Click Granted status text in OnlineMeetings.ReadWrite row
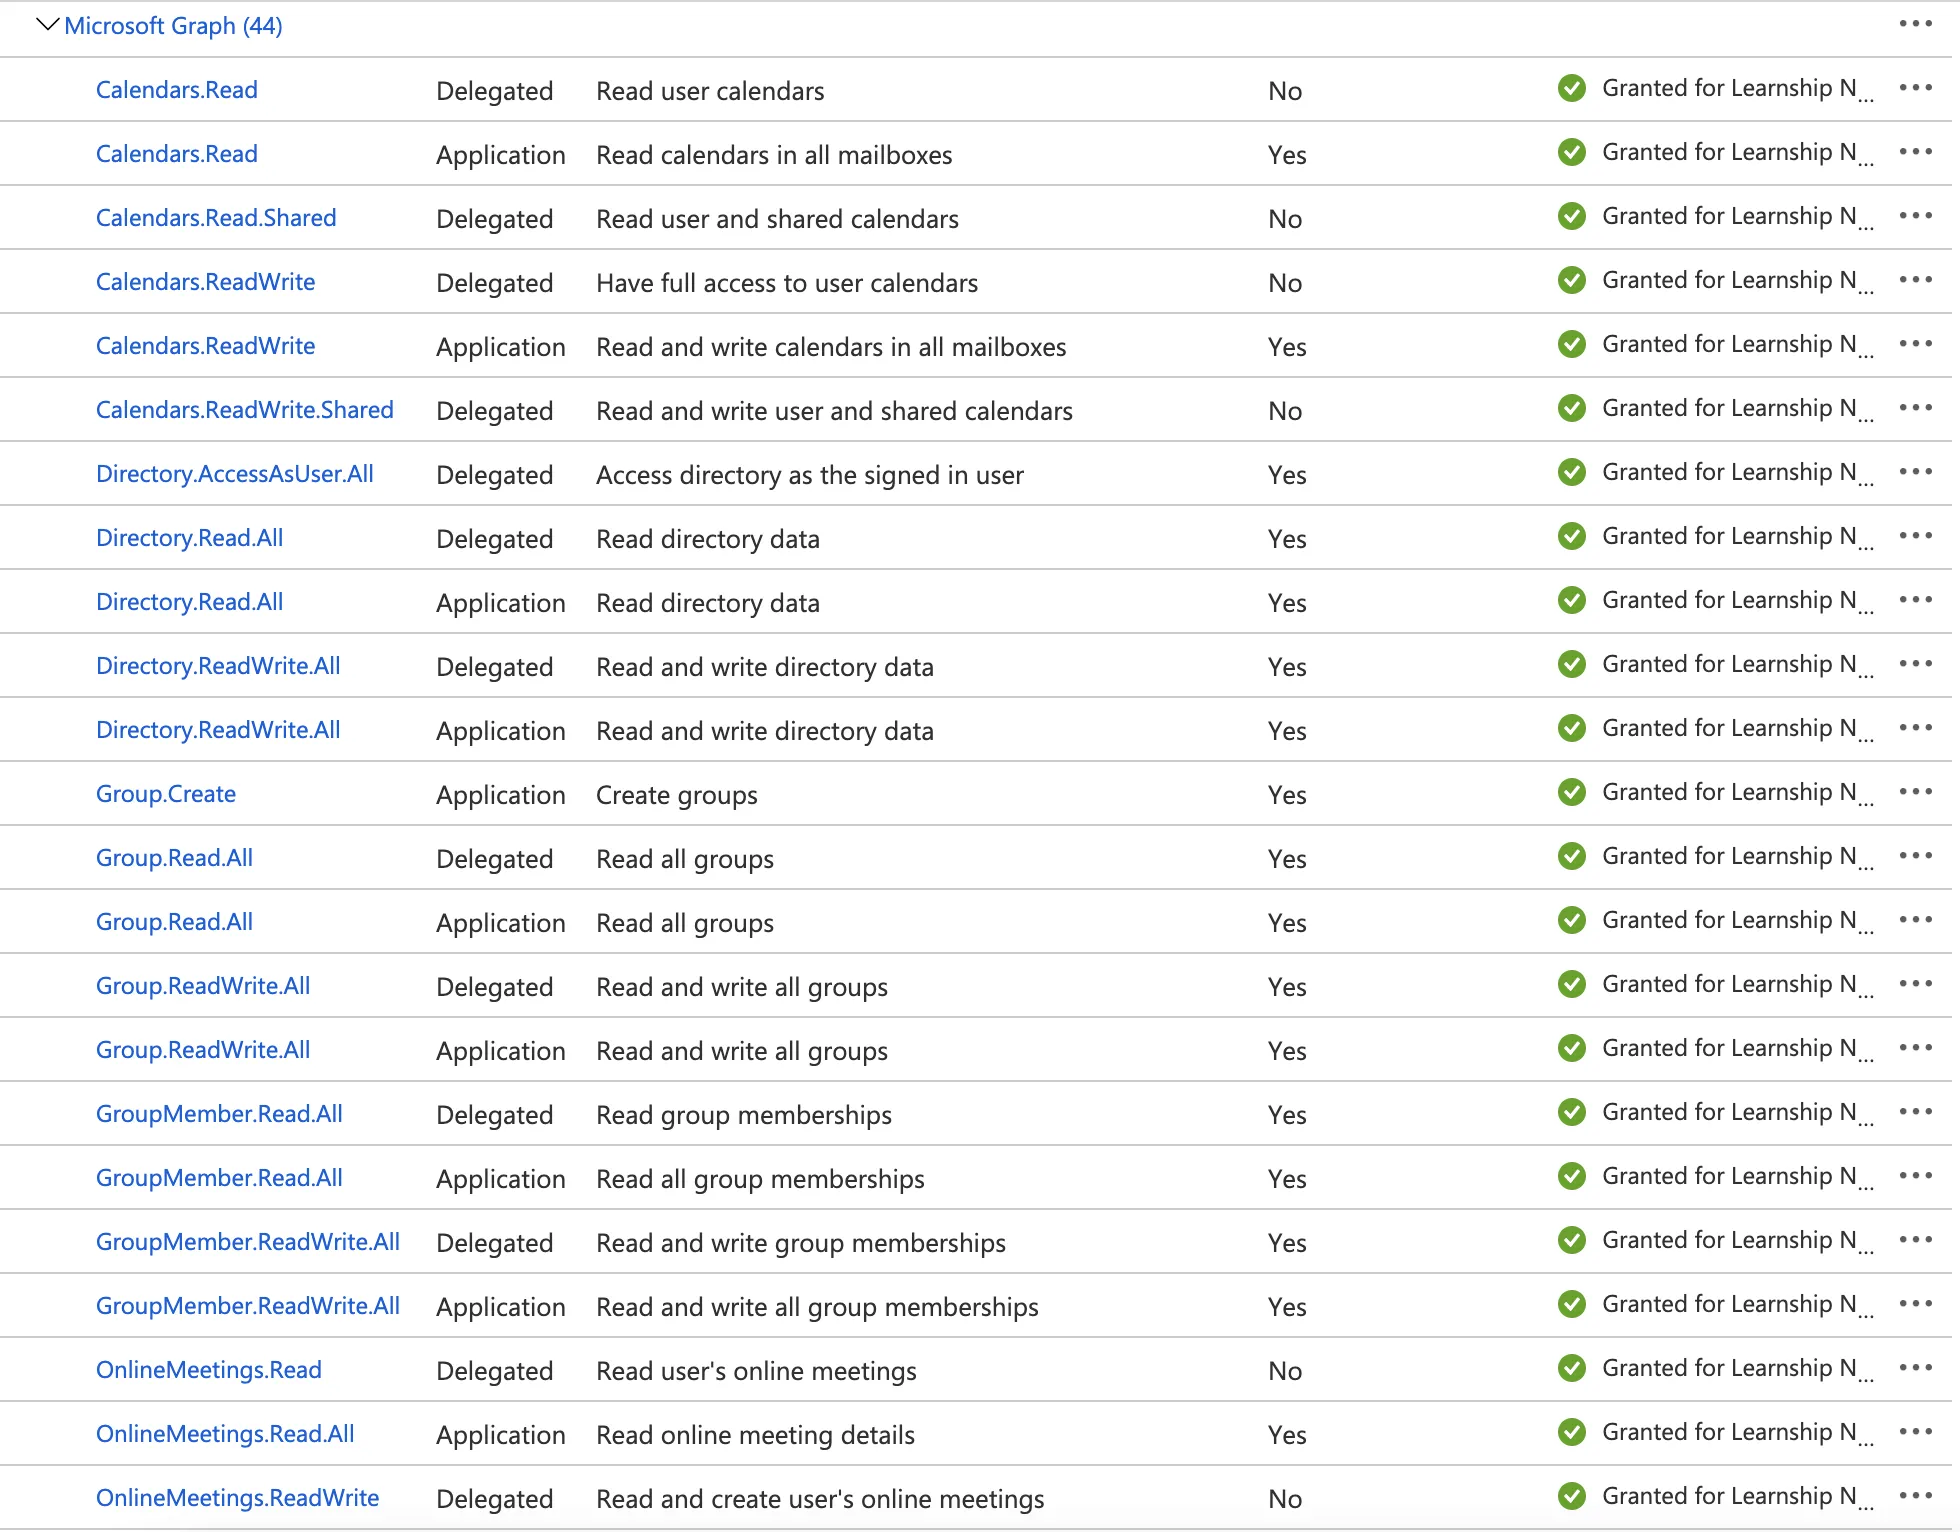Screen dimensions: 1960x1532 click(1730, 1496)
